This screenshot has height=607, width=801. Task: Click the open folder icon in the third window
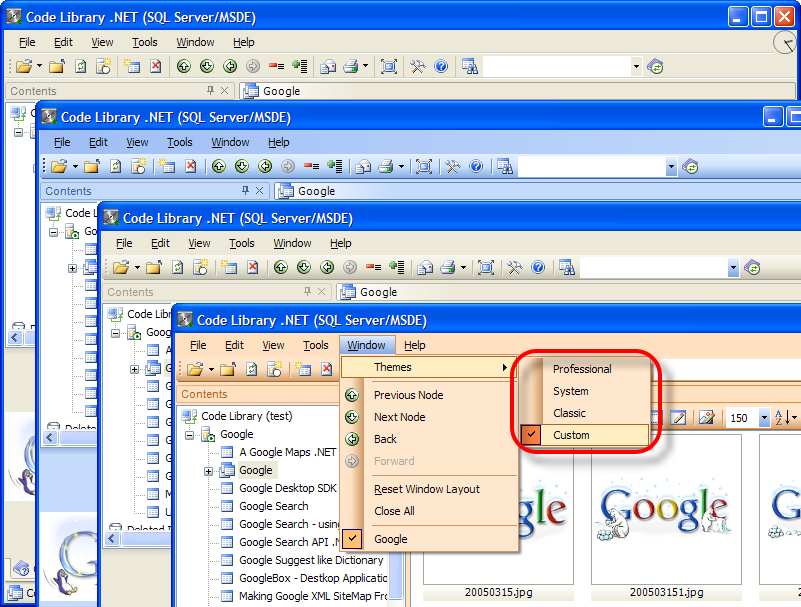pos(121,267)
